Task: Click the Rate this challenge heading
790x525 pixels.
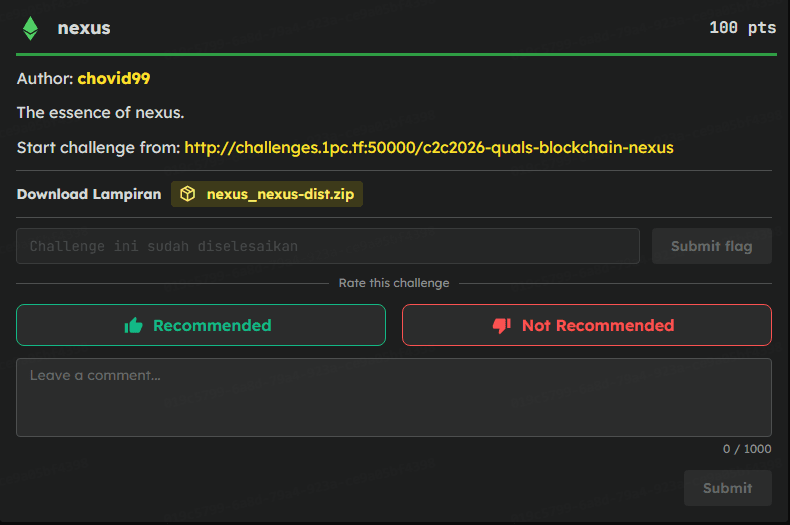Action: [394, 283]
